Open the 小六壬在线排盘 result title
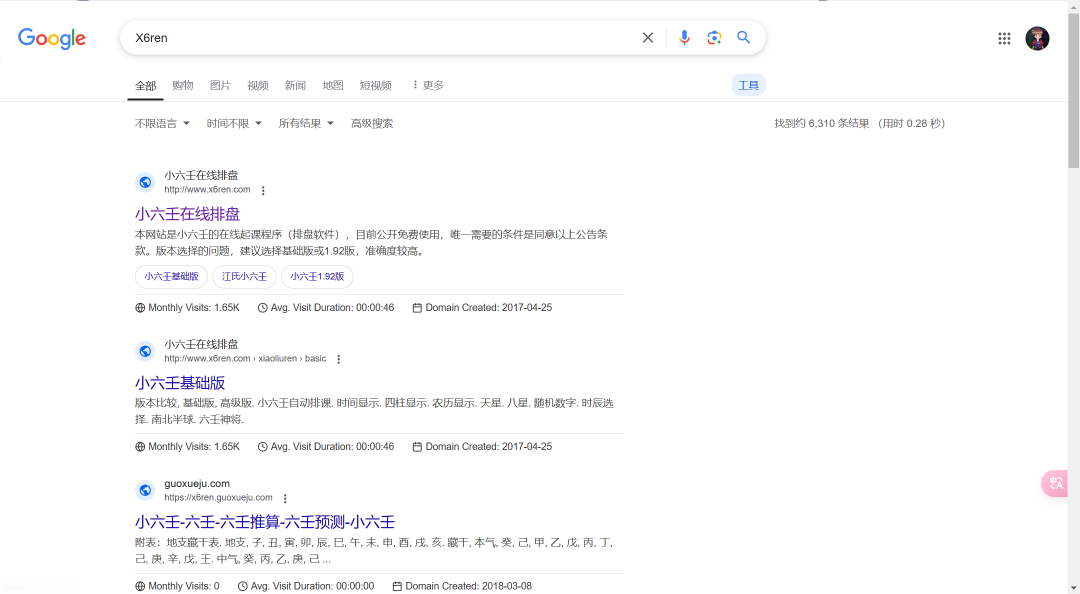This screenshot has height=594, width=1080. [x=187, y=214]
